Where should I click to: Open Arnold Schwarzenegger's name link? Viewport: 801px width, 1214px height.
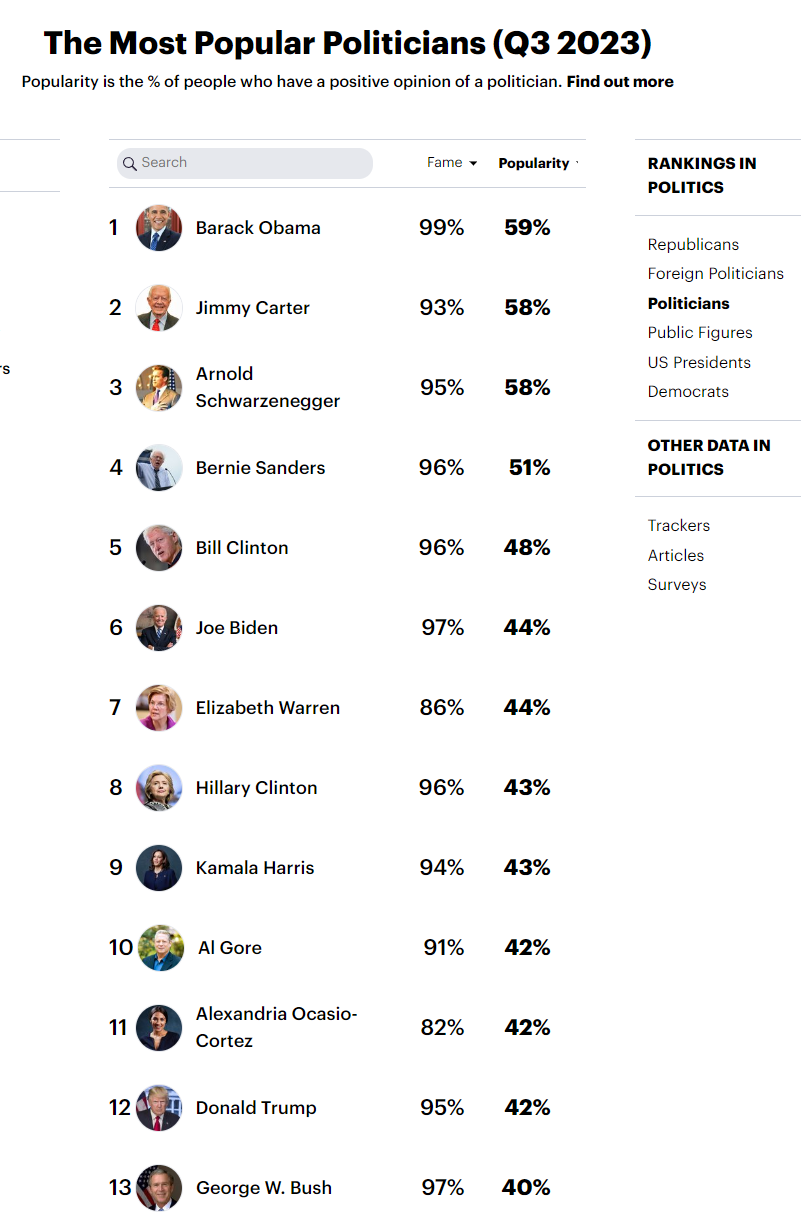tap(267, 387)
